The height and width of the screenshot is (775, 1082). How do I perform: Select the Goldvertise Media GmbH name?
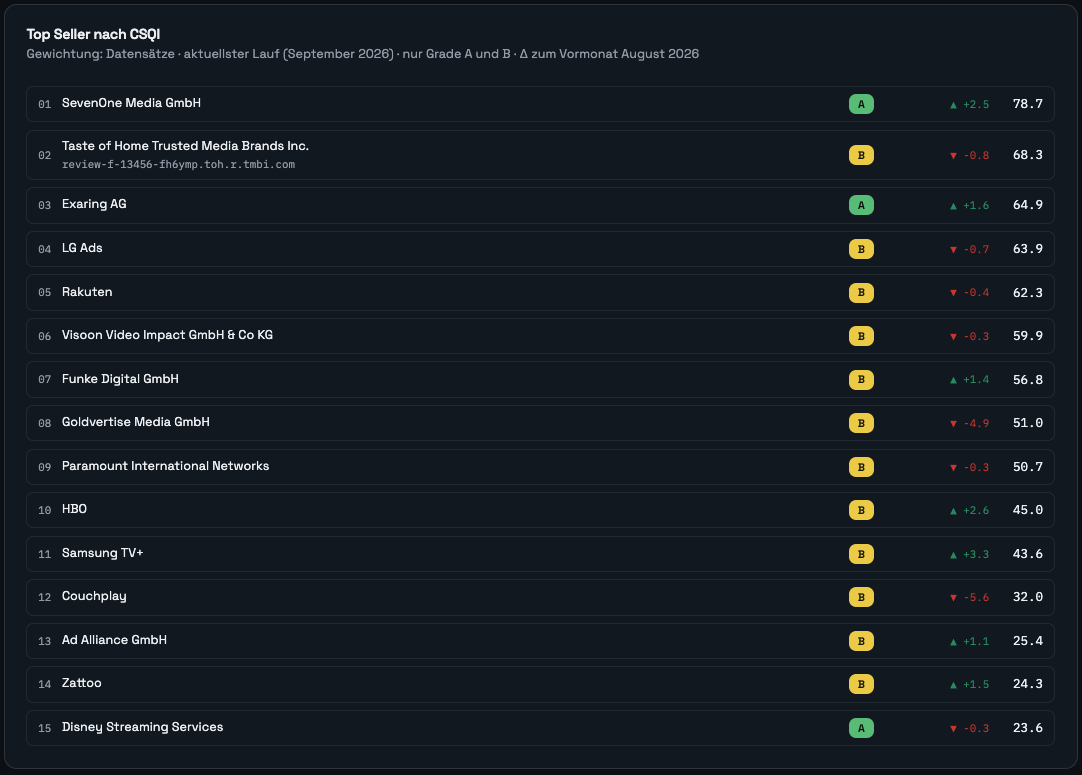pos(135,422)
